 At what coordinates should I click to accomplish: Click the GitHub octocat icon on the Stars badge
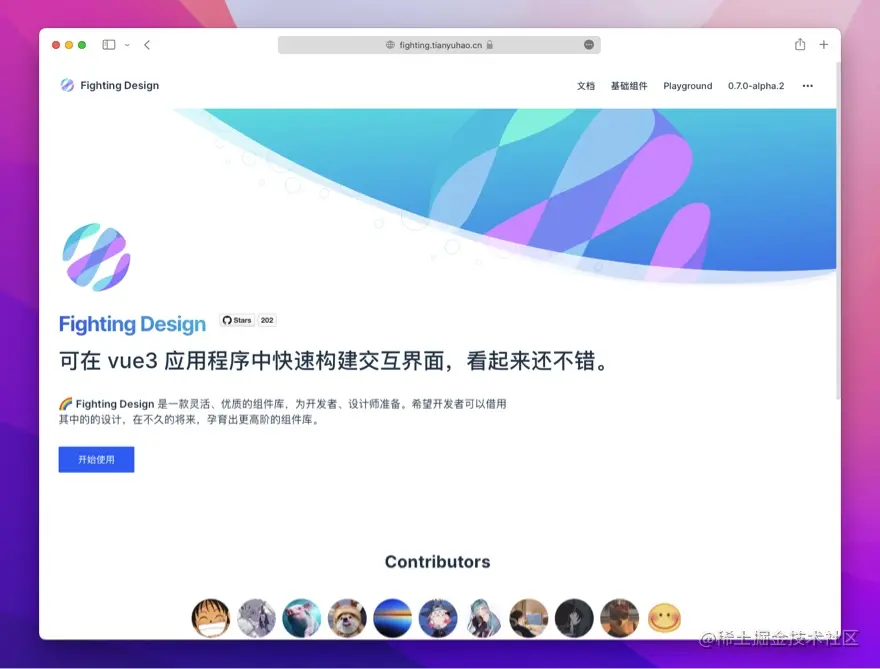pos(227,320)
